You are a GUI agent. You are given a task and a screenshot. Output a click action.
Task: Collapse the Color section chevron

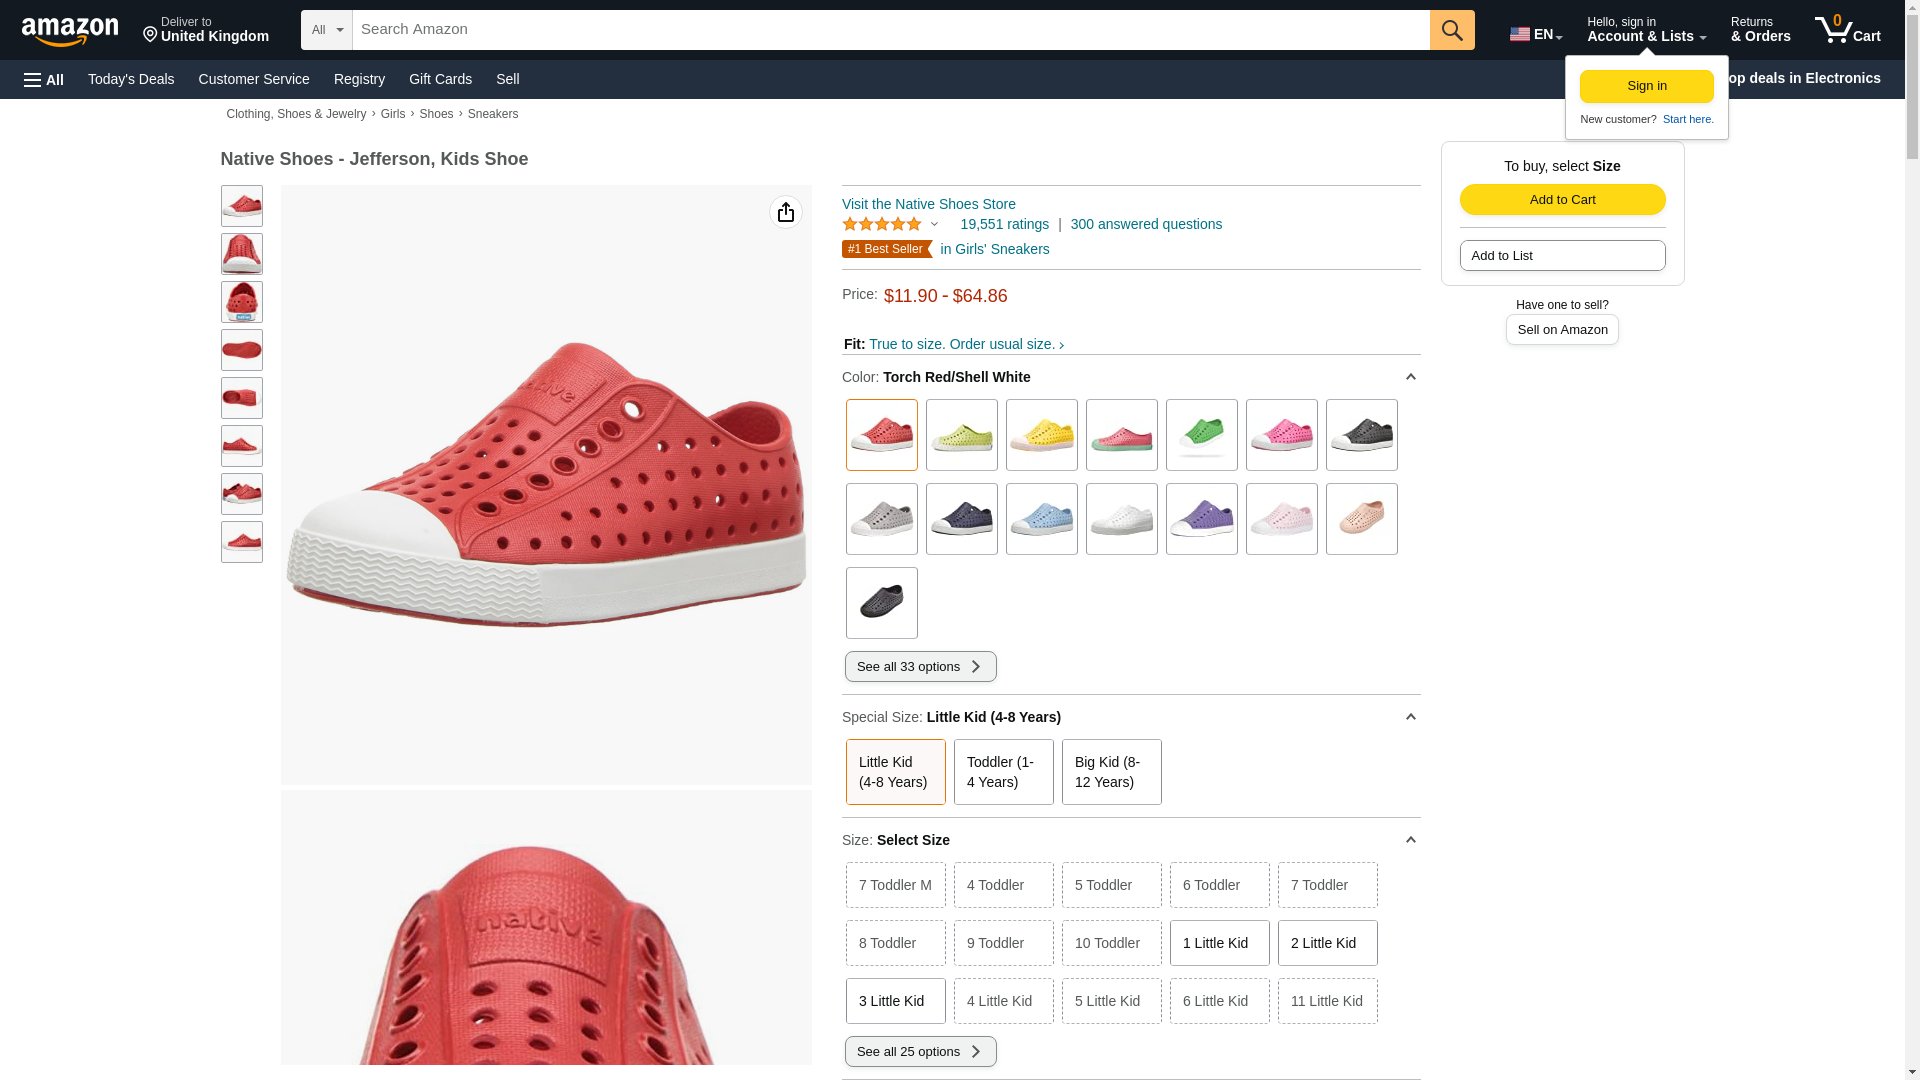pos(1410,377)
